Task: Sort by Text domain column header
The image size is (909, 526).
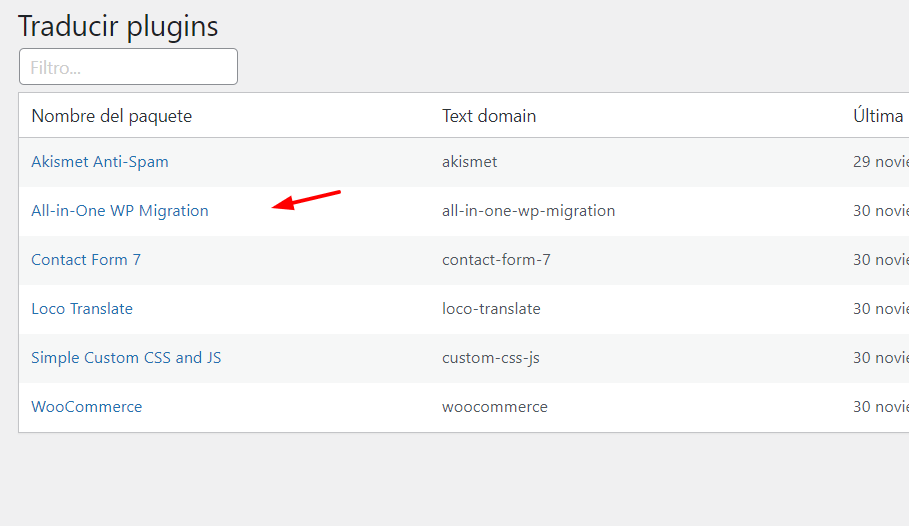Action: pos(489,116)
